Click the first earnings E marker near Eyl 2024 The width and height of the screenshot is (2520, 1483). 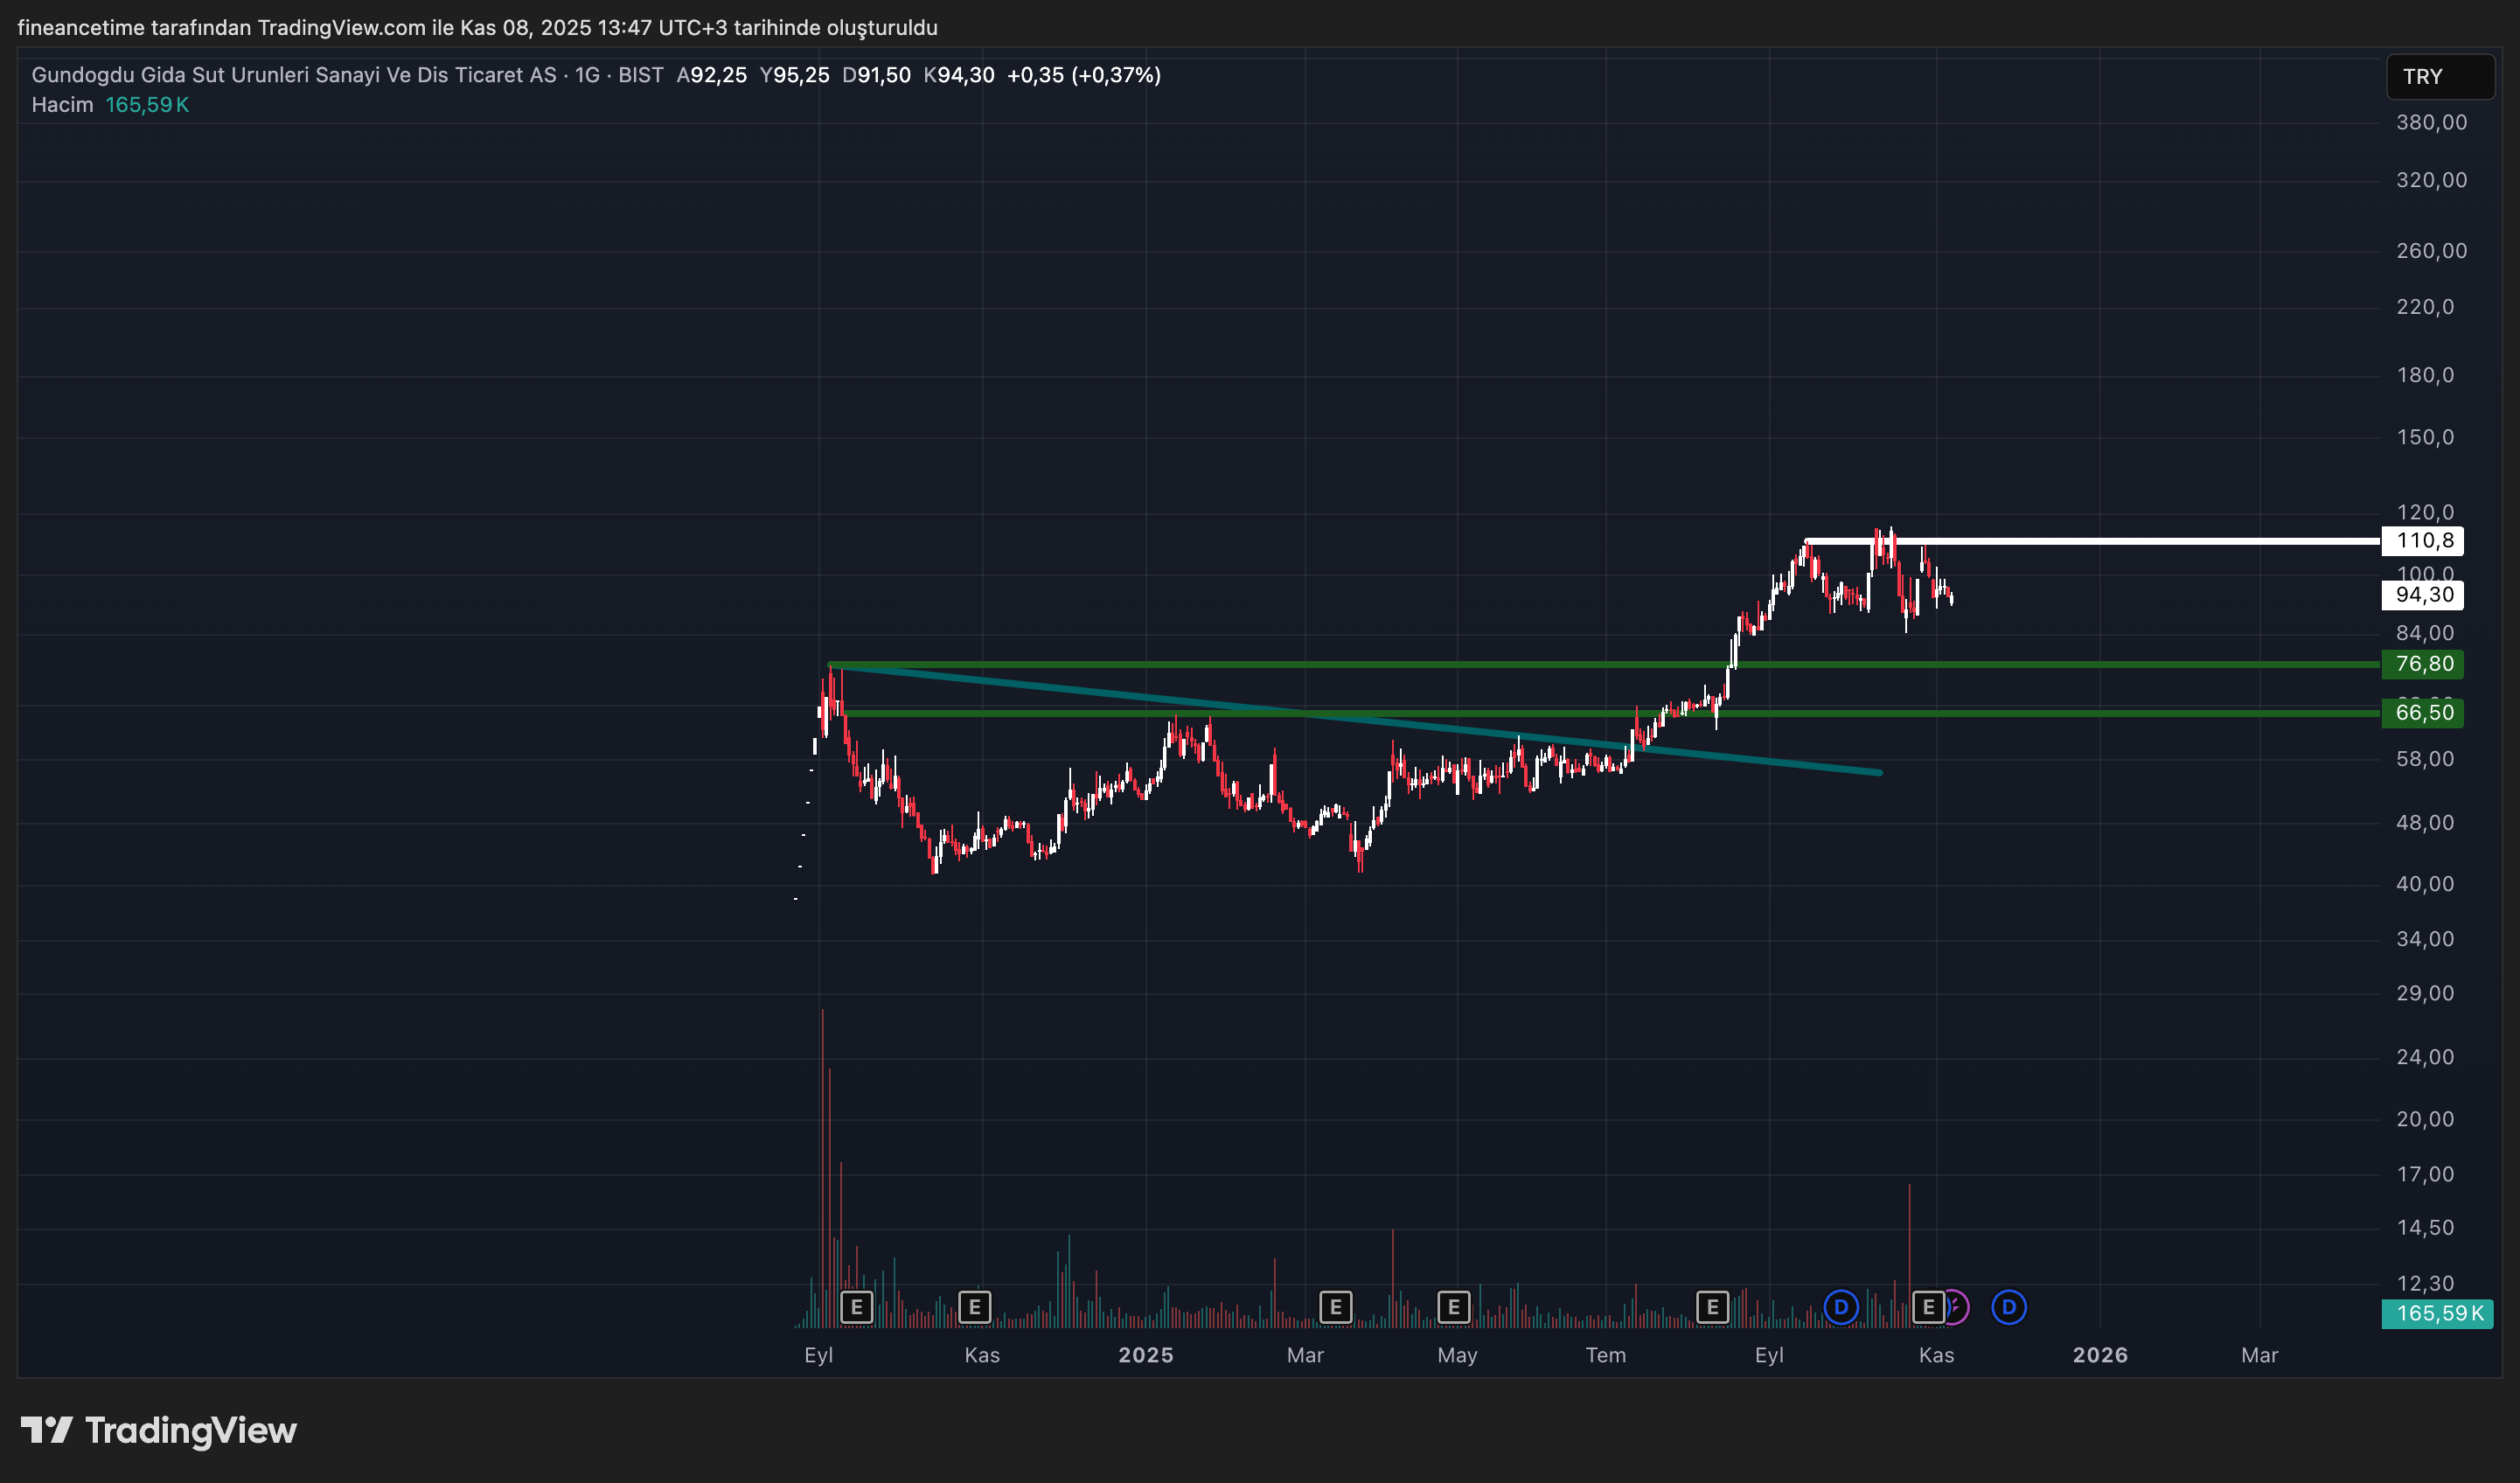(x=856, y=1307)
